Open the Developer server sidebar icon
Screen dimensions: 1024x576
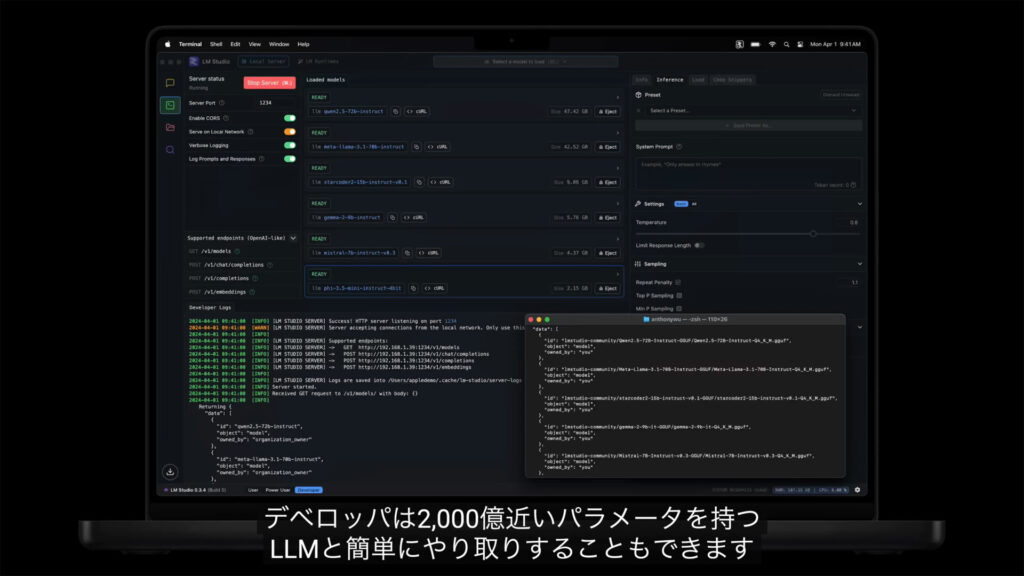coord(170,105)
